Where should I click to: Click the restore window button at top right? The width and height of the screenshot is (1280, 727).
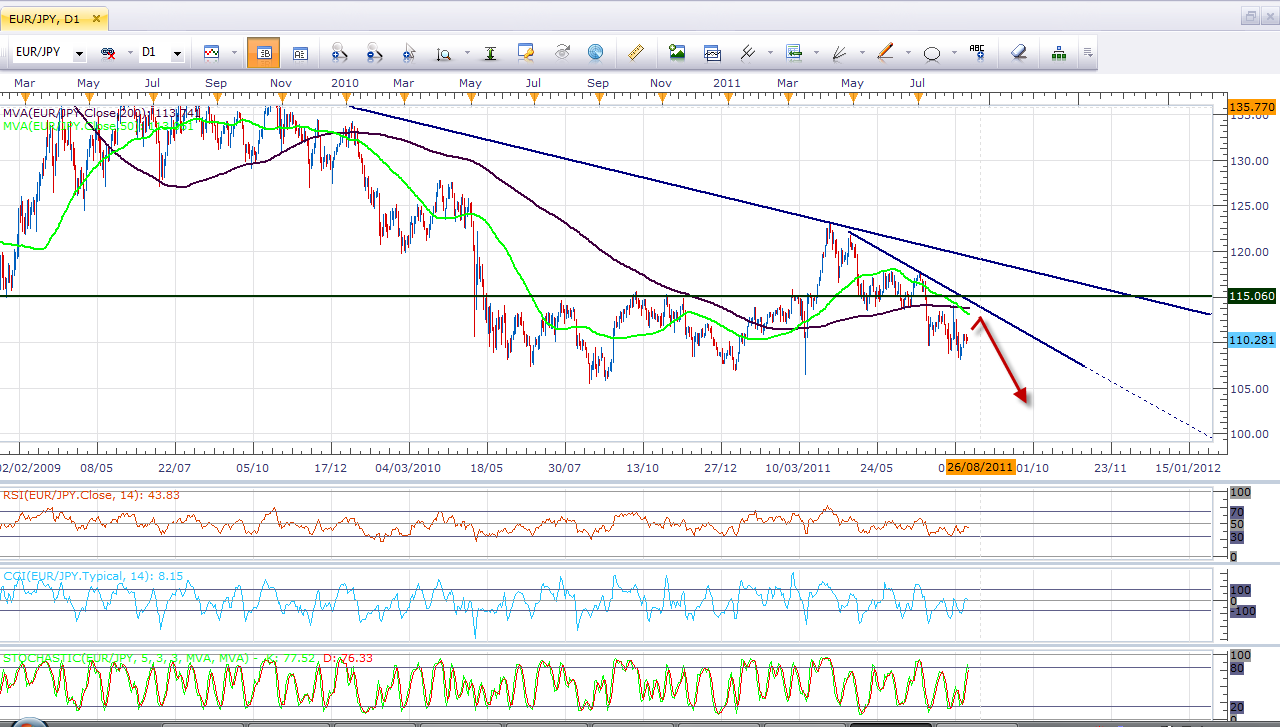[x=1250, y=16]
